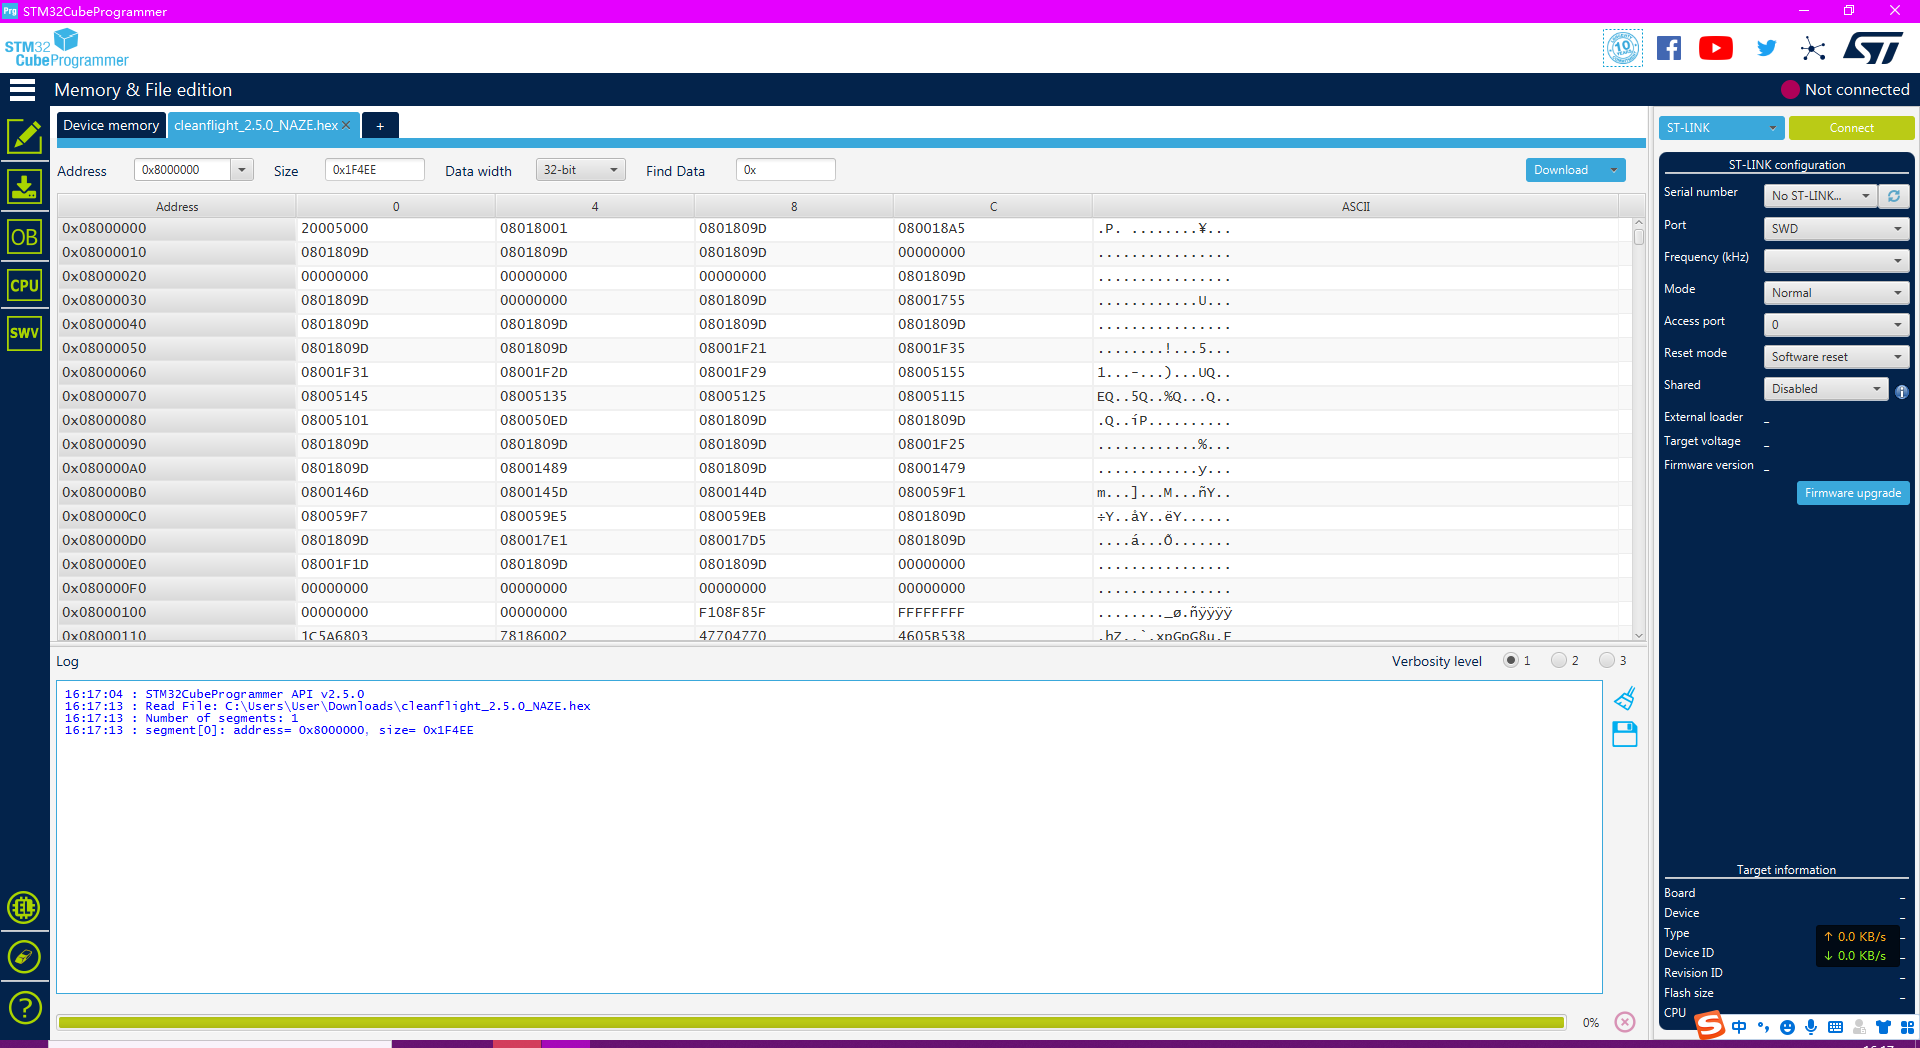Switch to the Device memory tab
The height and width of the screenshot is (1048, 1920).
click(x=111, y=125)
